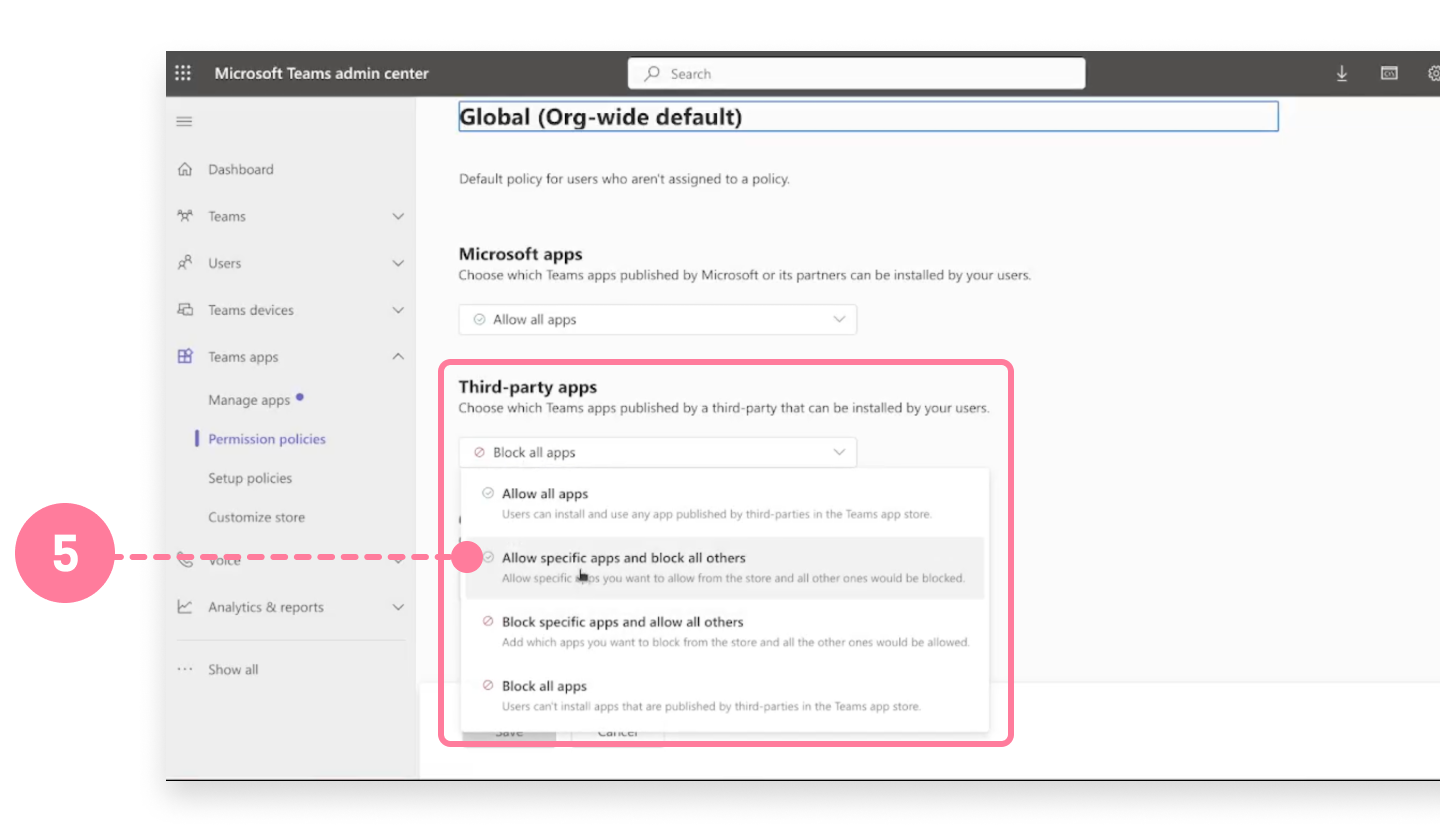The image size is (1440, 832).
Task: Collapse the Teams apps chevron
Action: (x=398, y=357)
